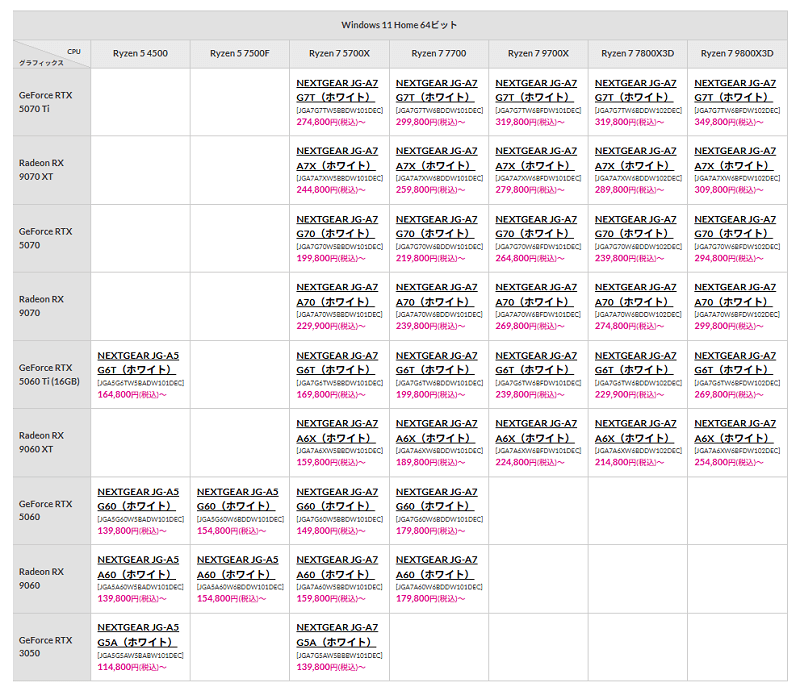
Task: Select JG-A7 G6T model for Ryzen 7 9700X
Action: coord(536,362)
